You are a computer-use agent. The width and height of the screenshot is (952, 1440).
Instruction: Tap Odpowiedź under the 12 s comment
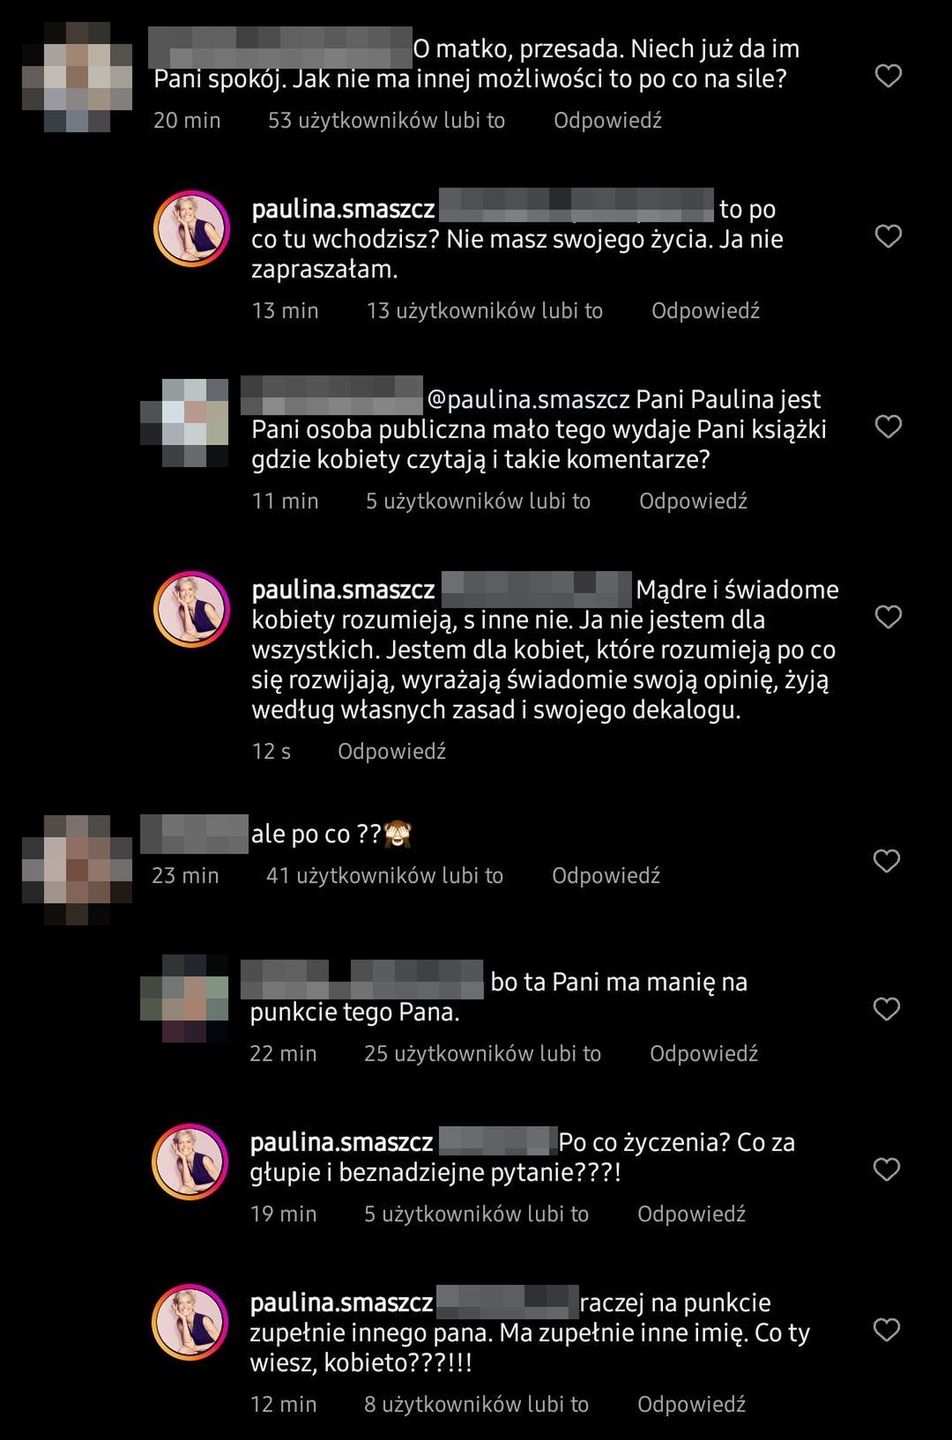(x=392, y=751)
